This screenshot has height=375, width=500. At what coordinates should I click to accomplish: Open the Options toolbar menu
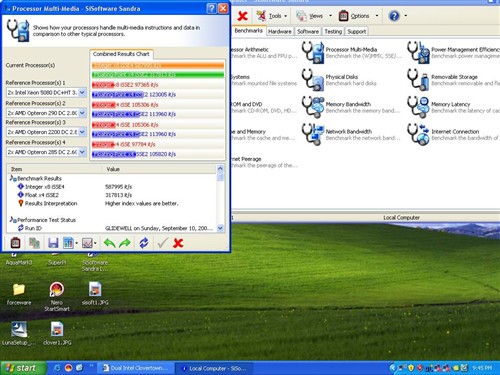[359, 16]
